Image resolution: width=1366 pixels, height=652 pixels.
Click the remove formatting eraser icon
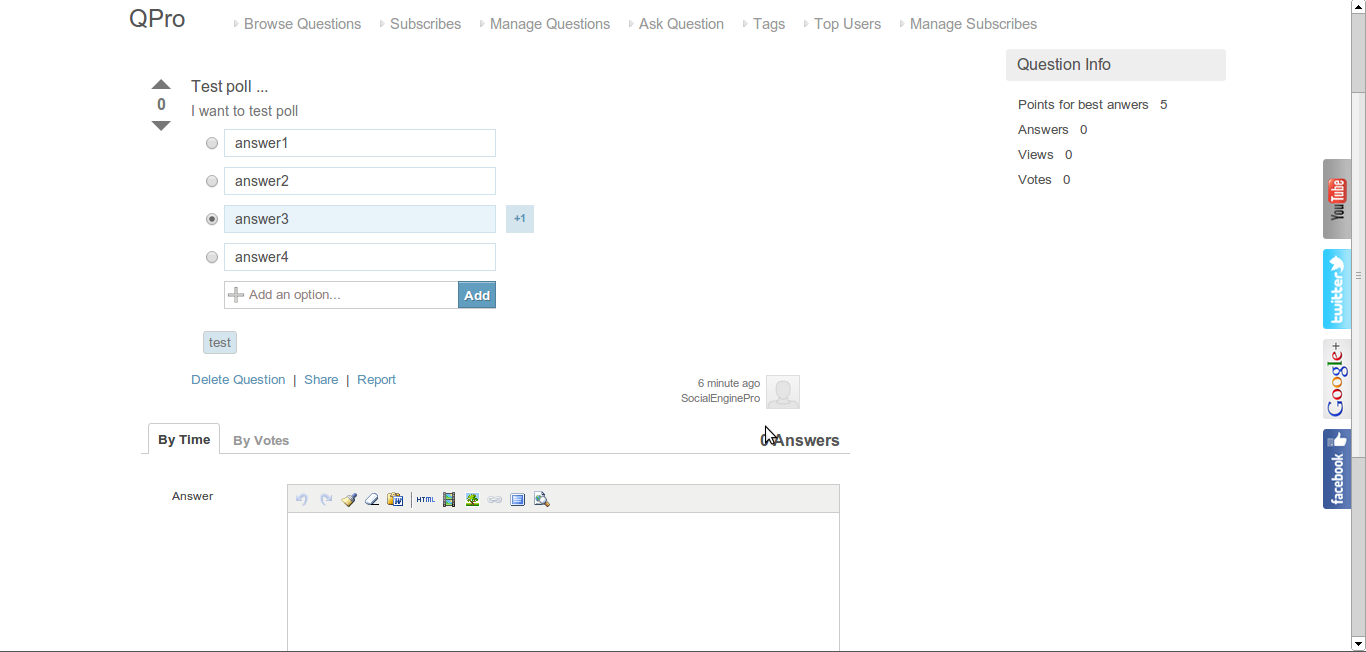[x=372, y=499]
